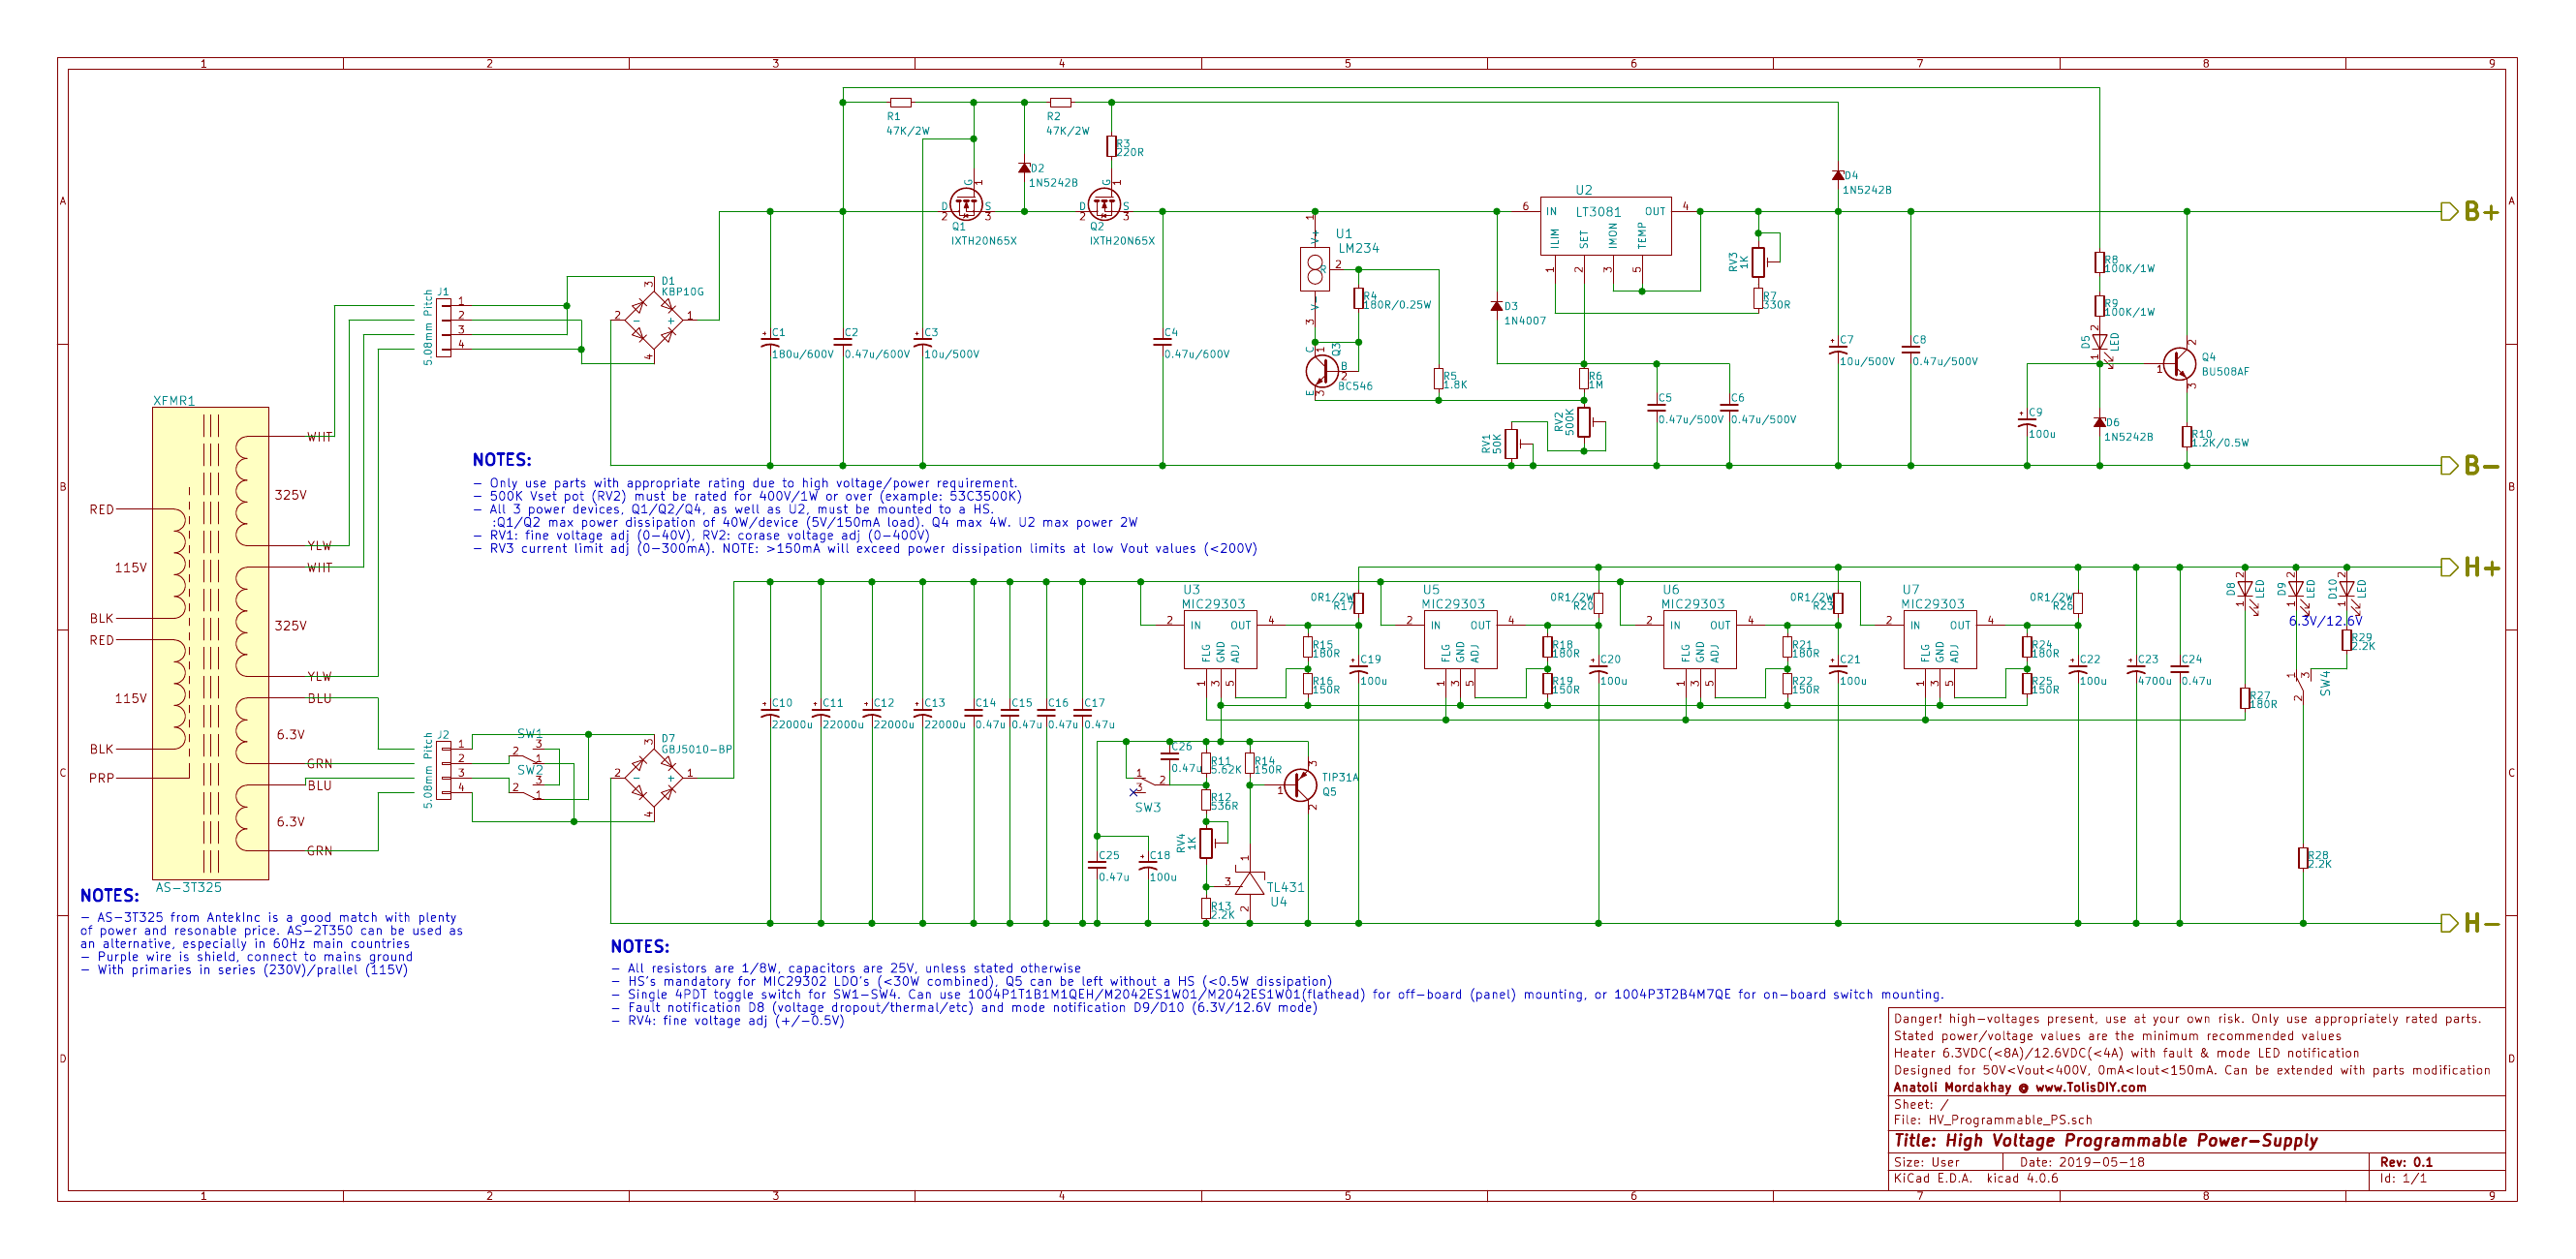Click the D1 KBP10G bridge rectifier symbol
2576x1259 pixels.
point(654,320)
